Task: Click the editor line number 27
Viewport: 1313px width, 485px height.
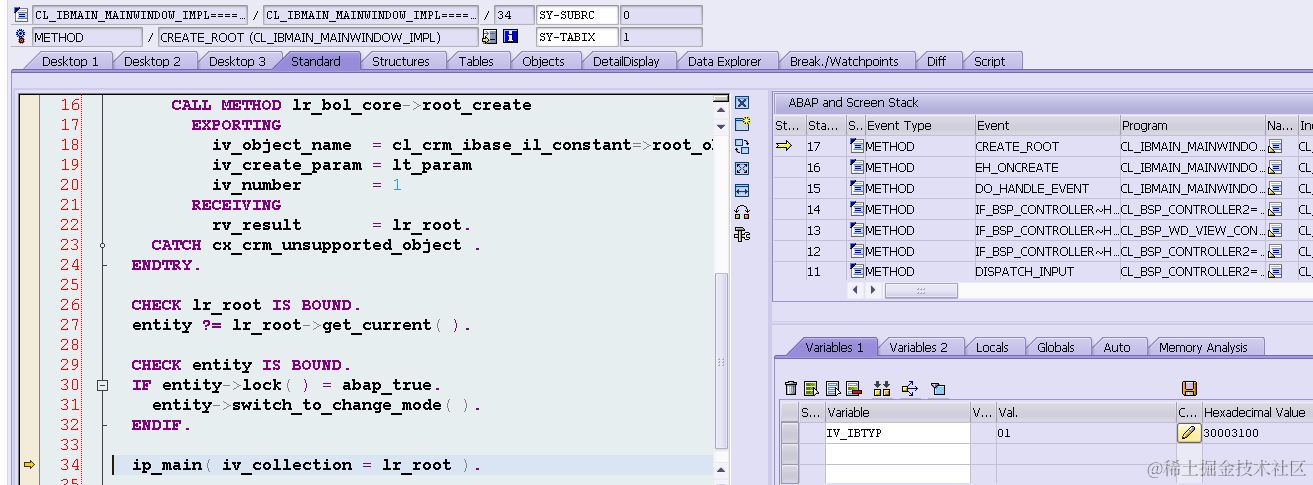Action: point(69,325)
